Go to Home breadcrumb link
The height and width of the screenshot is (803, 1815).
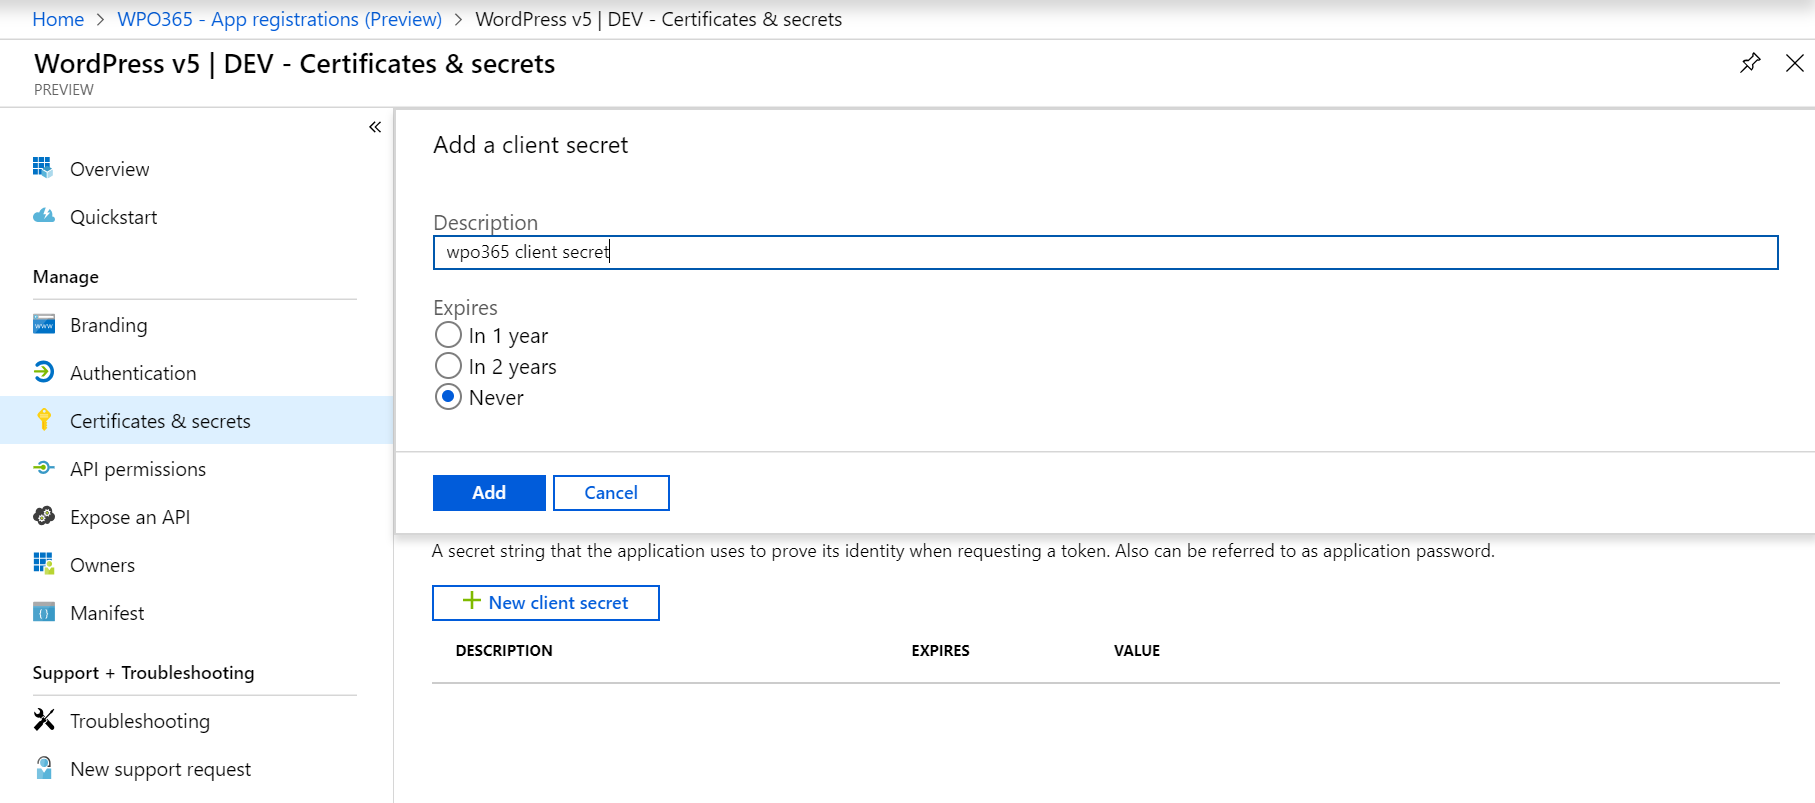tap(58, 19)
